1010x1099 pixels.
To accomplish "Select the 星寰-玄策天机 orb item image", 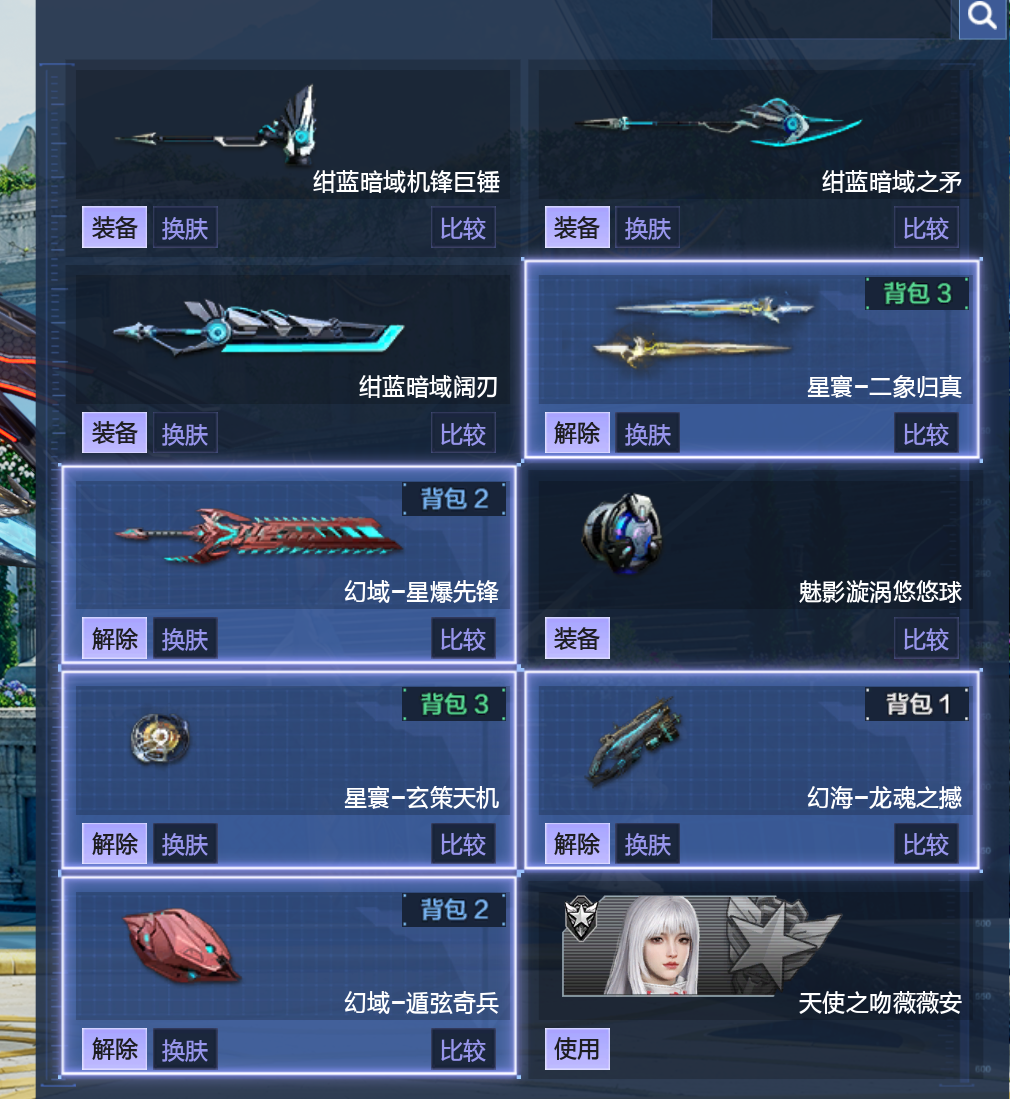I will [161, 738].
